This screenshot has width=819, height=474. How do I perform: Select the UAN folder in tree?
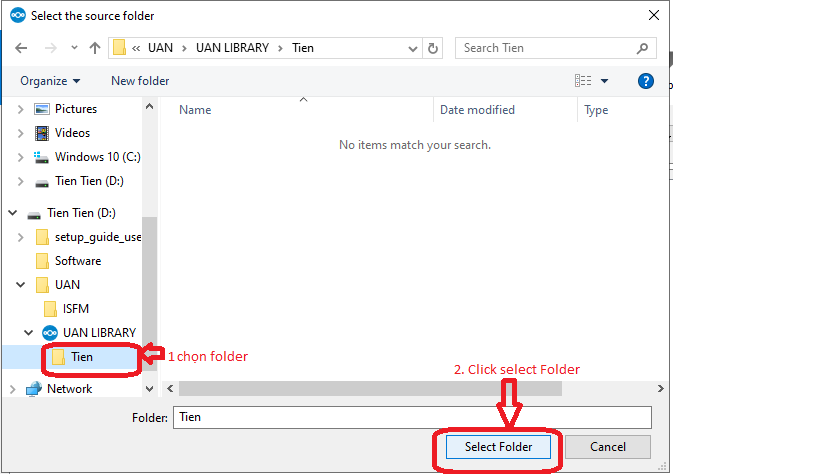[x=67, y=285]
